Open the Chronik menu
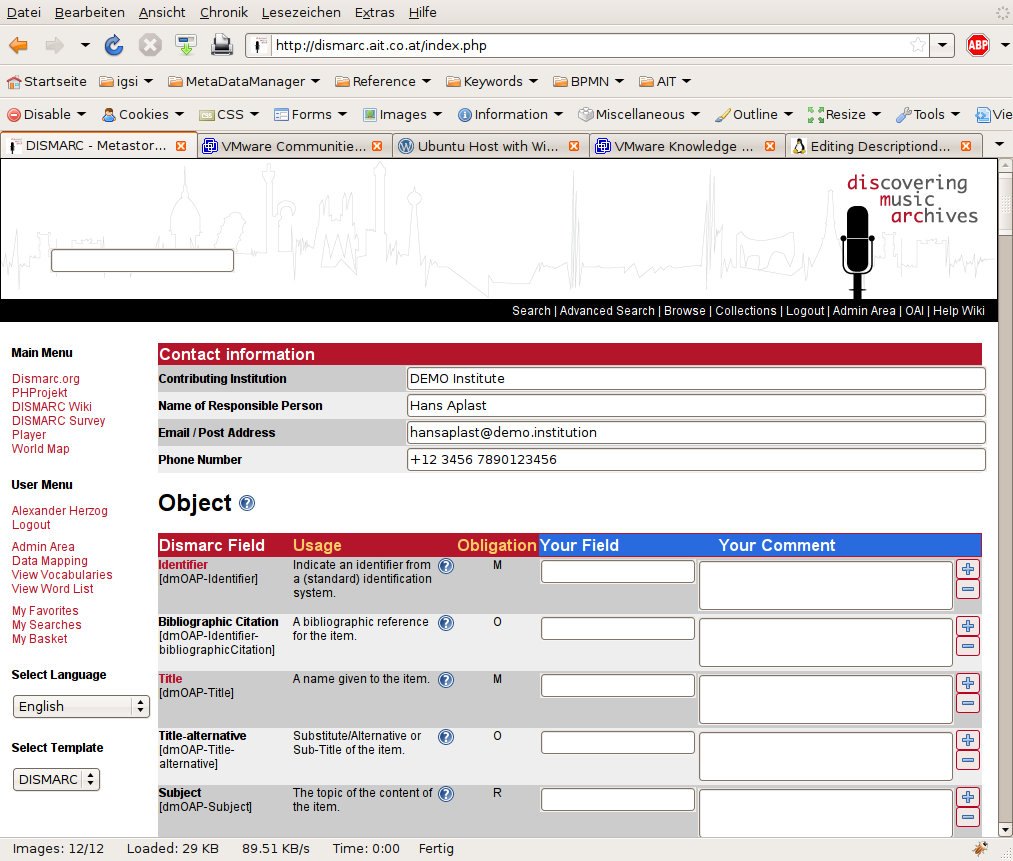1013x861 pixels. coord(224,12)
